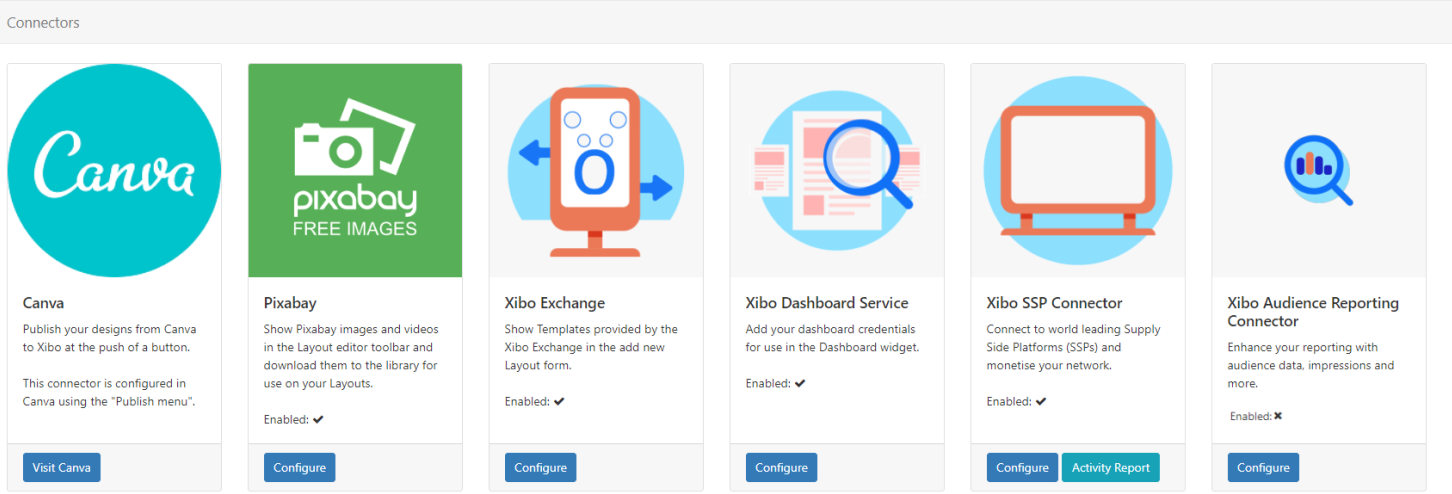Click the Xibo Exchange enabled checkmark
Image resolution: width=1452 pixels, height=494 pixels.
point(559,402)
